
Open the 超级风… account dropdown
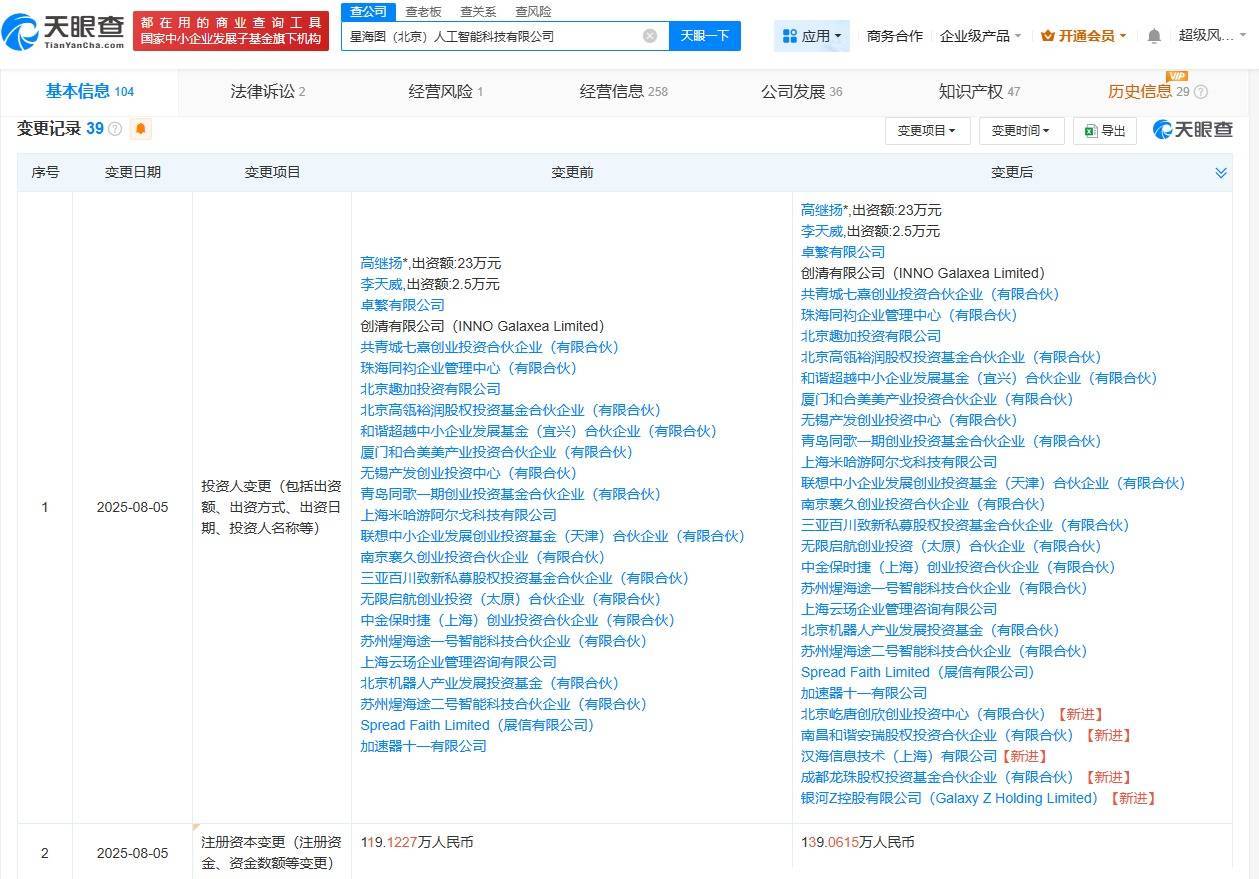1212,36
